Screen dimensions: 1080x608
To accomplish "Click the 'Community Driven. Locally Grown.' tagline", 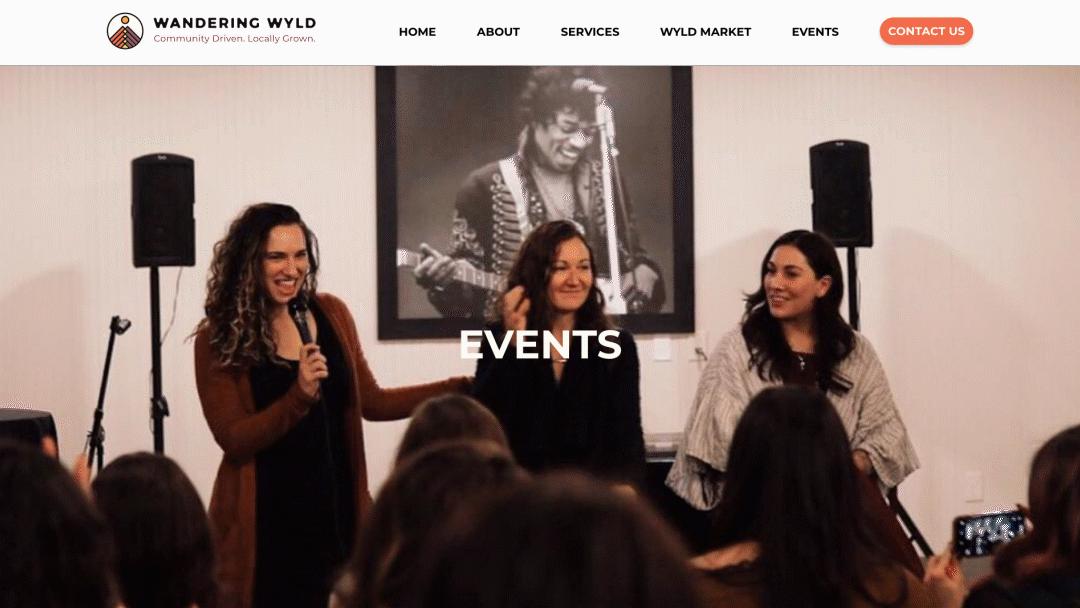I will click(234, 39).
